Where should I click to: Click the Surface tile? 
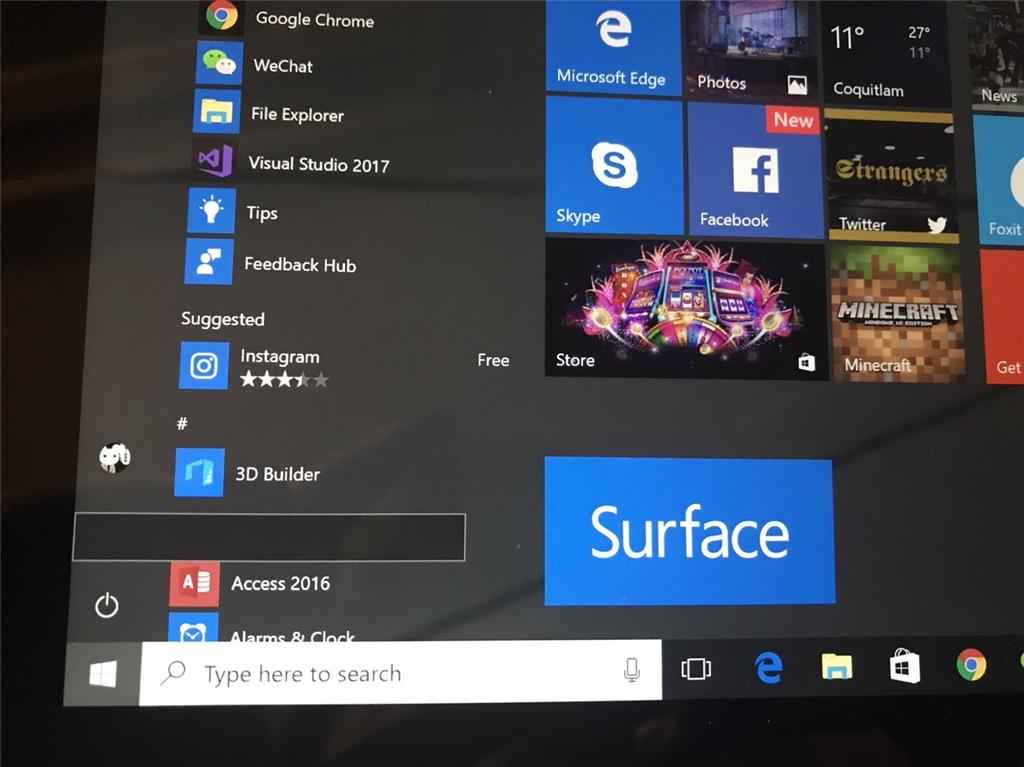coord(689,531)
